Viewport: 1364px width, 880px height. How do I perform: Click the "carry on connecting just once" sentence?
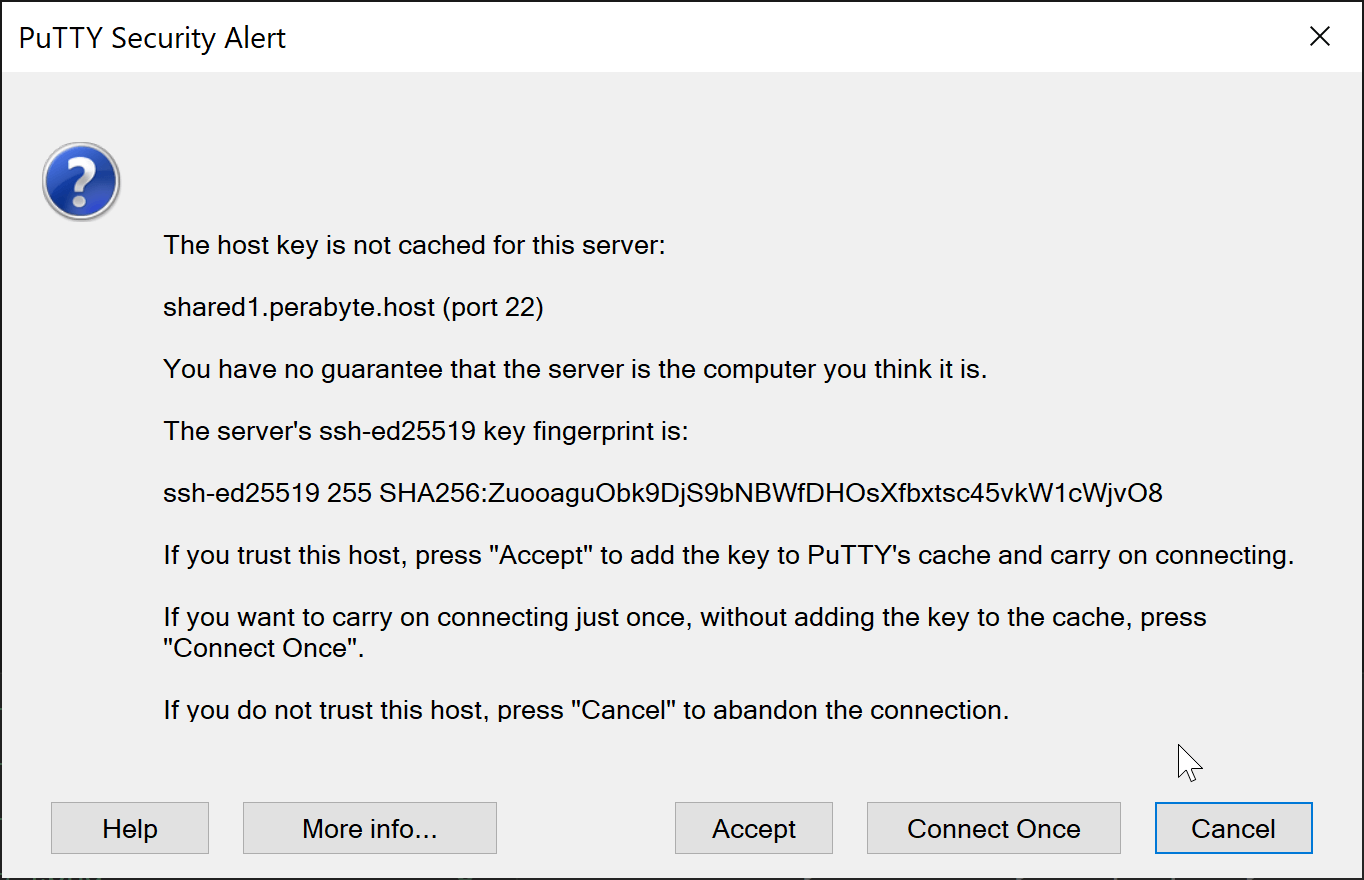684,617
